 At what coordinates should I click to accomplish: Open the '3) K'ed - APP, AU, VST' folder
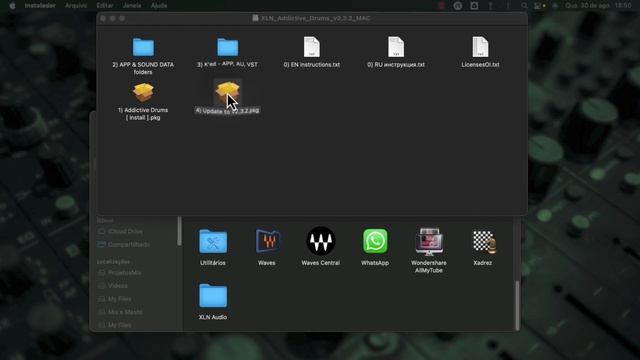point(227,48)
